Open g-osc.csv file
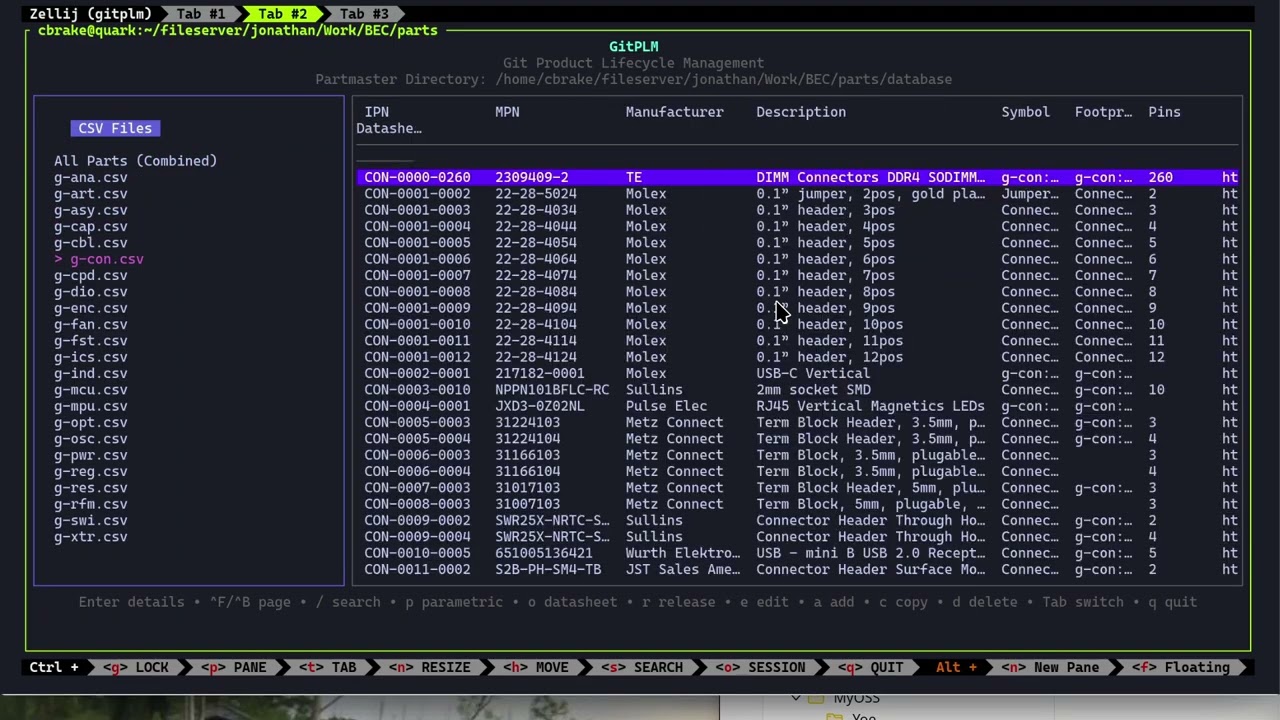 coord(91,439)
